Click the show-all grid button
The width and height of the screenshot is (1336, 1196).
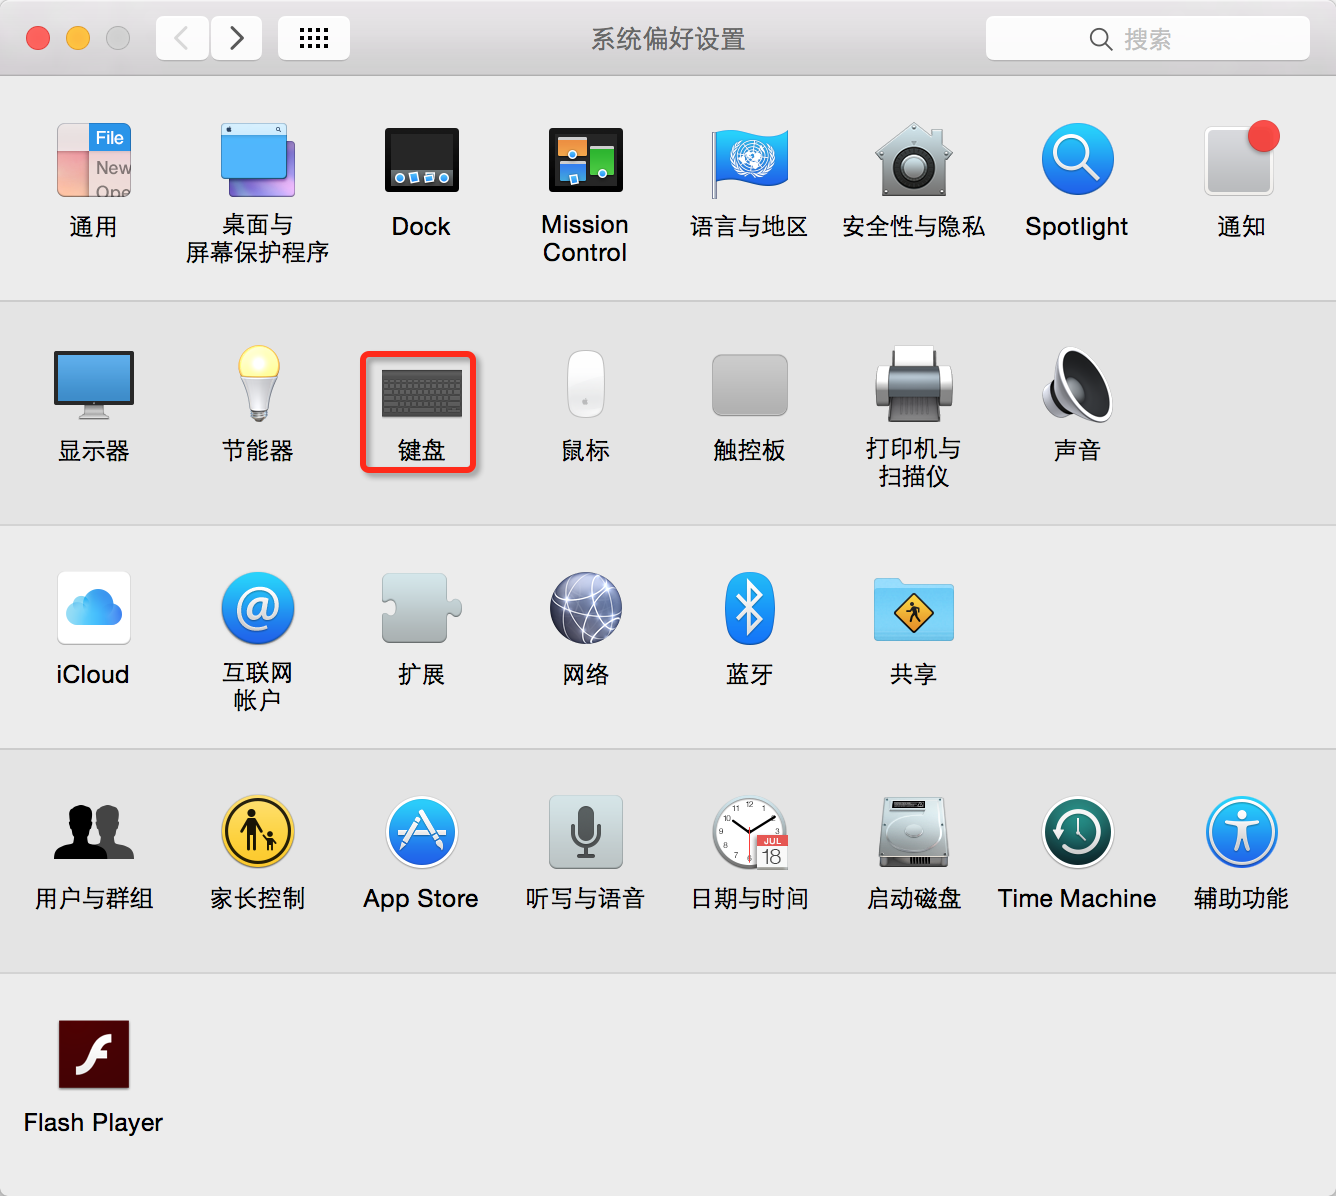coord(314,39)
